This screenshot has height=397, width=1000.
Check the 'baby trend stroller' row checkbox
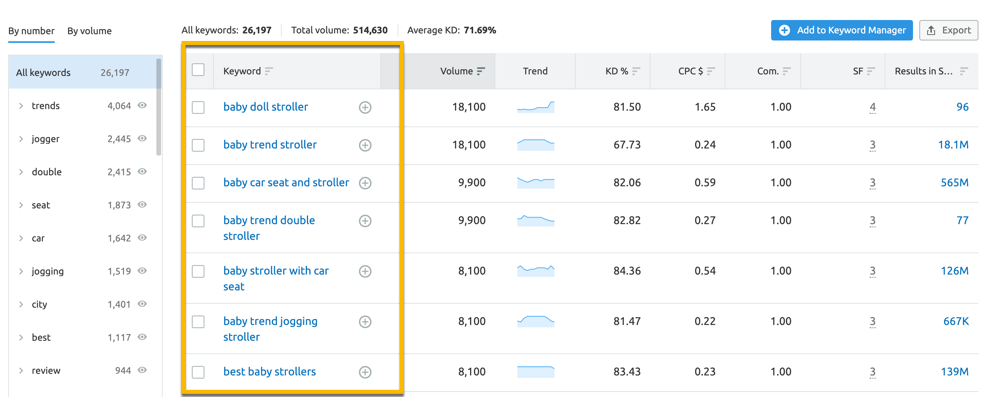click(198, 146)
